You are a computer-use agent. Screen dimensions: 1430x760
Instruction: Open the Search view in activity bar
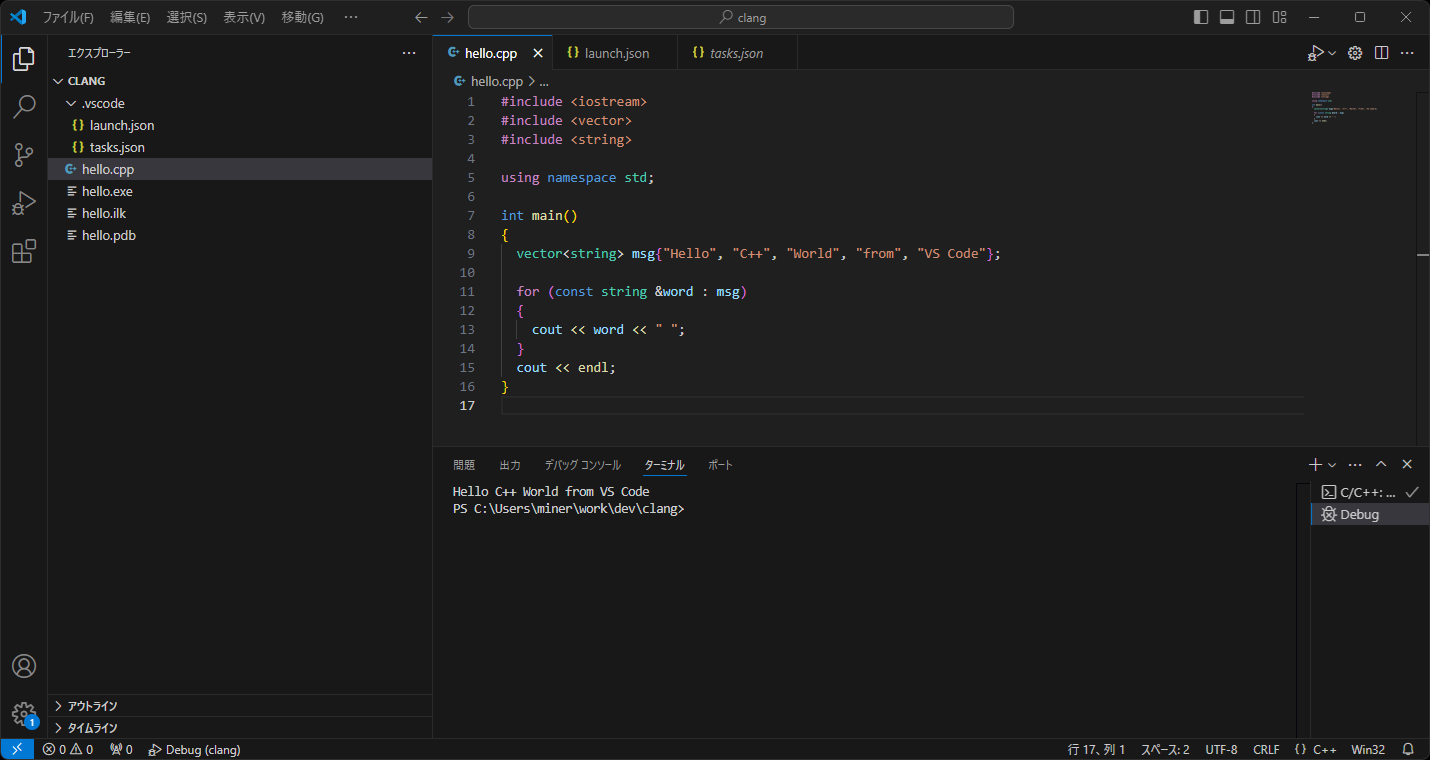tap(24, 107)
